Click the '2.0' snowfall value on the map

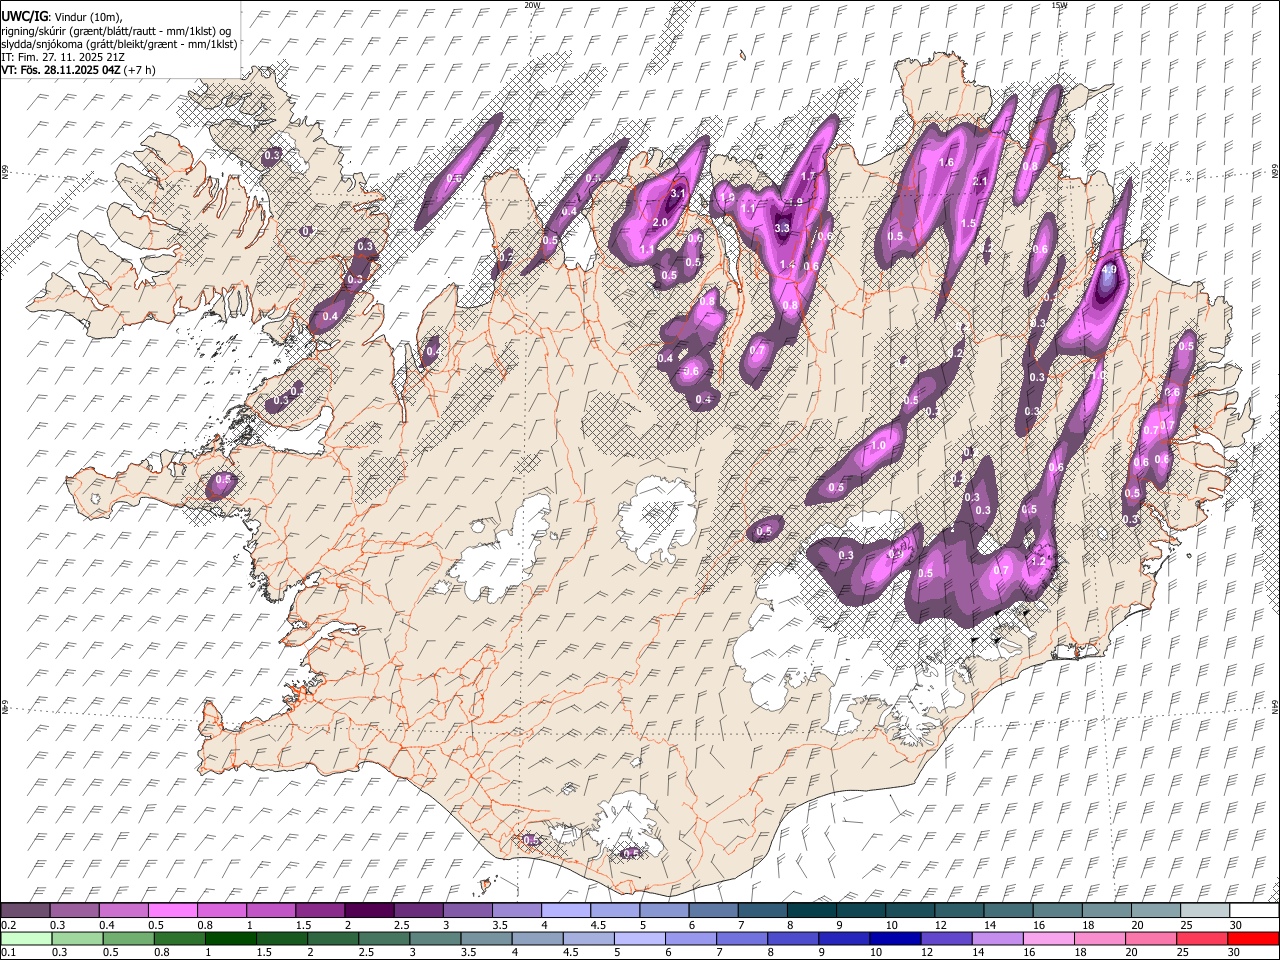(660, 222)
